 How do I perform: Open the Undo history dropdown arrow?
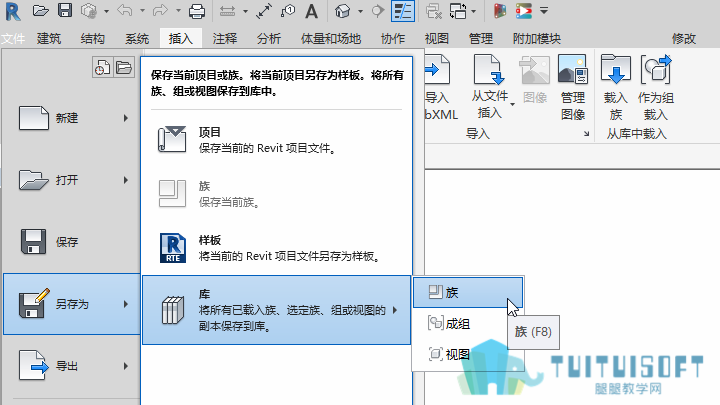tap(142, 11)
